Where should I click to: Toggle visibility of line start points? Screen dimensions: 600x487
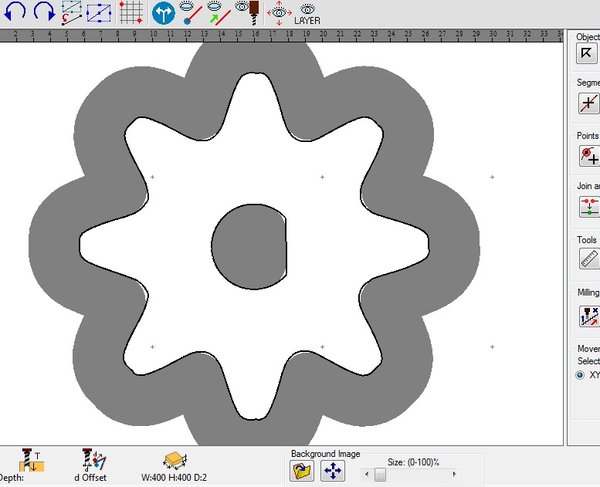(x=191, y=13)
